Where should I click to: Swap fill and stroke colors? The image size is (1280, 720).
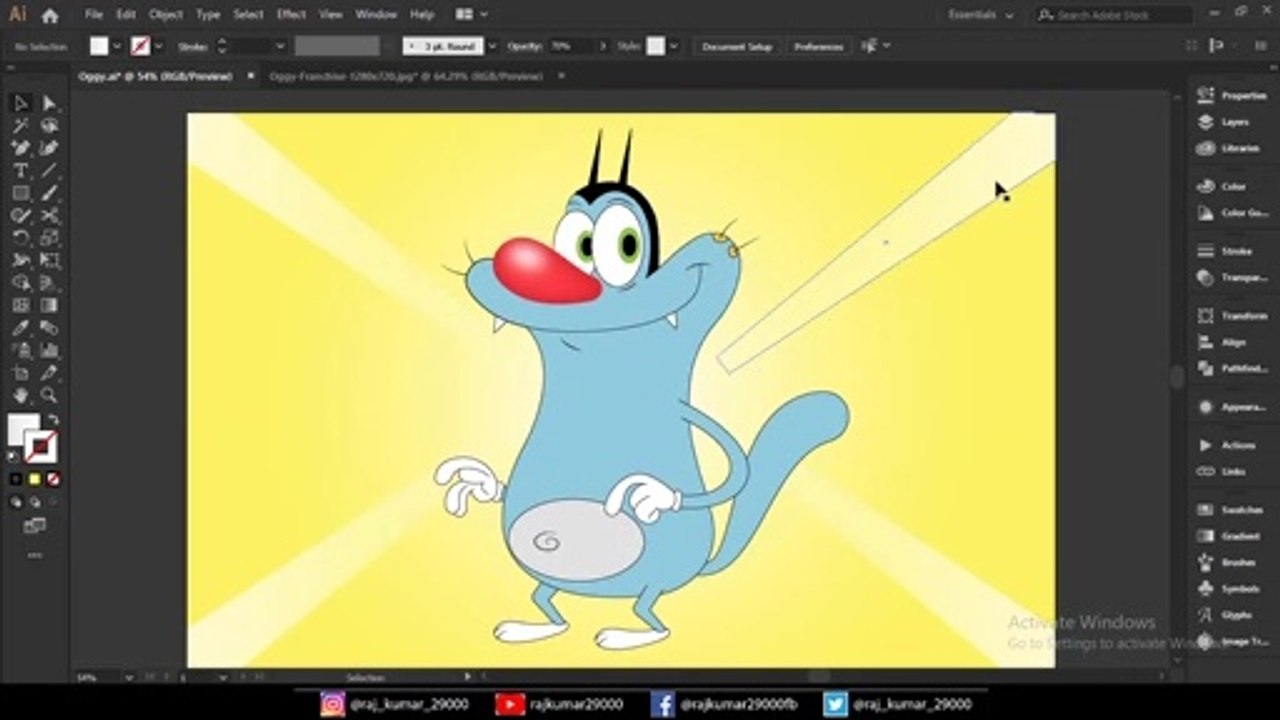54,421
